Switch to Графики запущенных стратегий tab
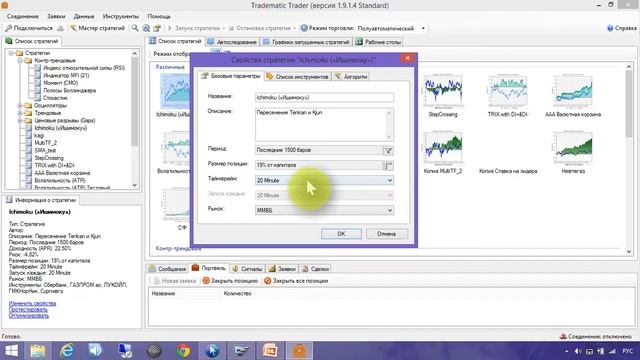Viewport: 640px width, 360px height. coord(307,42)
